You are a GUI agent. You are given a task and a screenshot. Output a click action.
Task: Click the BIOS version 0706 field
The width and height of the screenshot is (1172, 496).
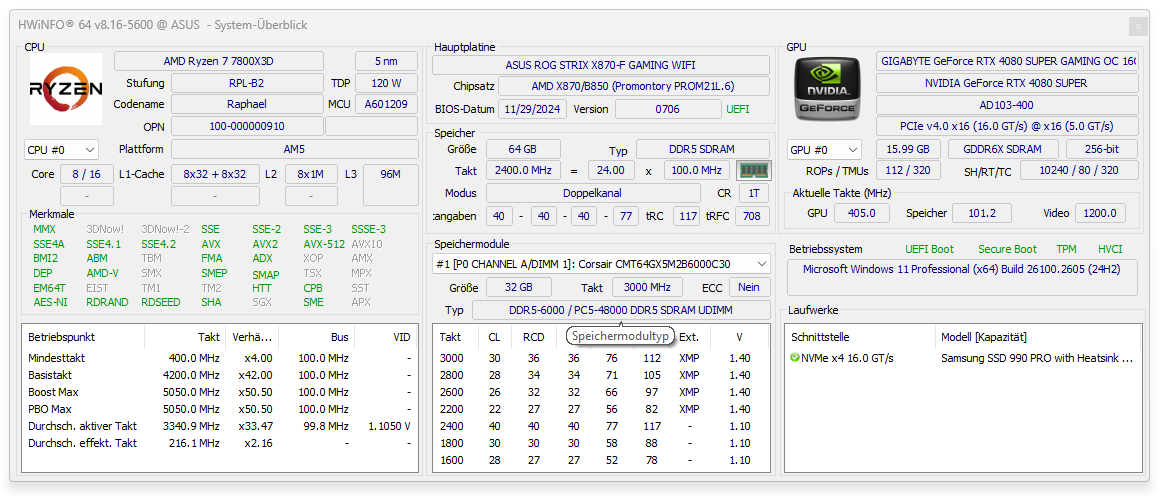(x=667, y=109)
